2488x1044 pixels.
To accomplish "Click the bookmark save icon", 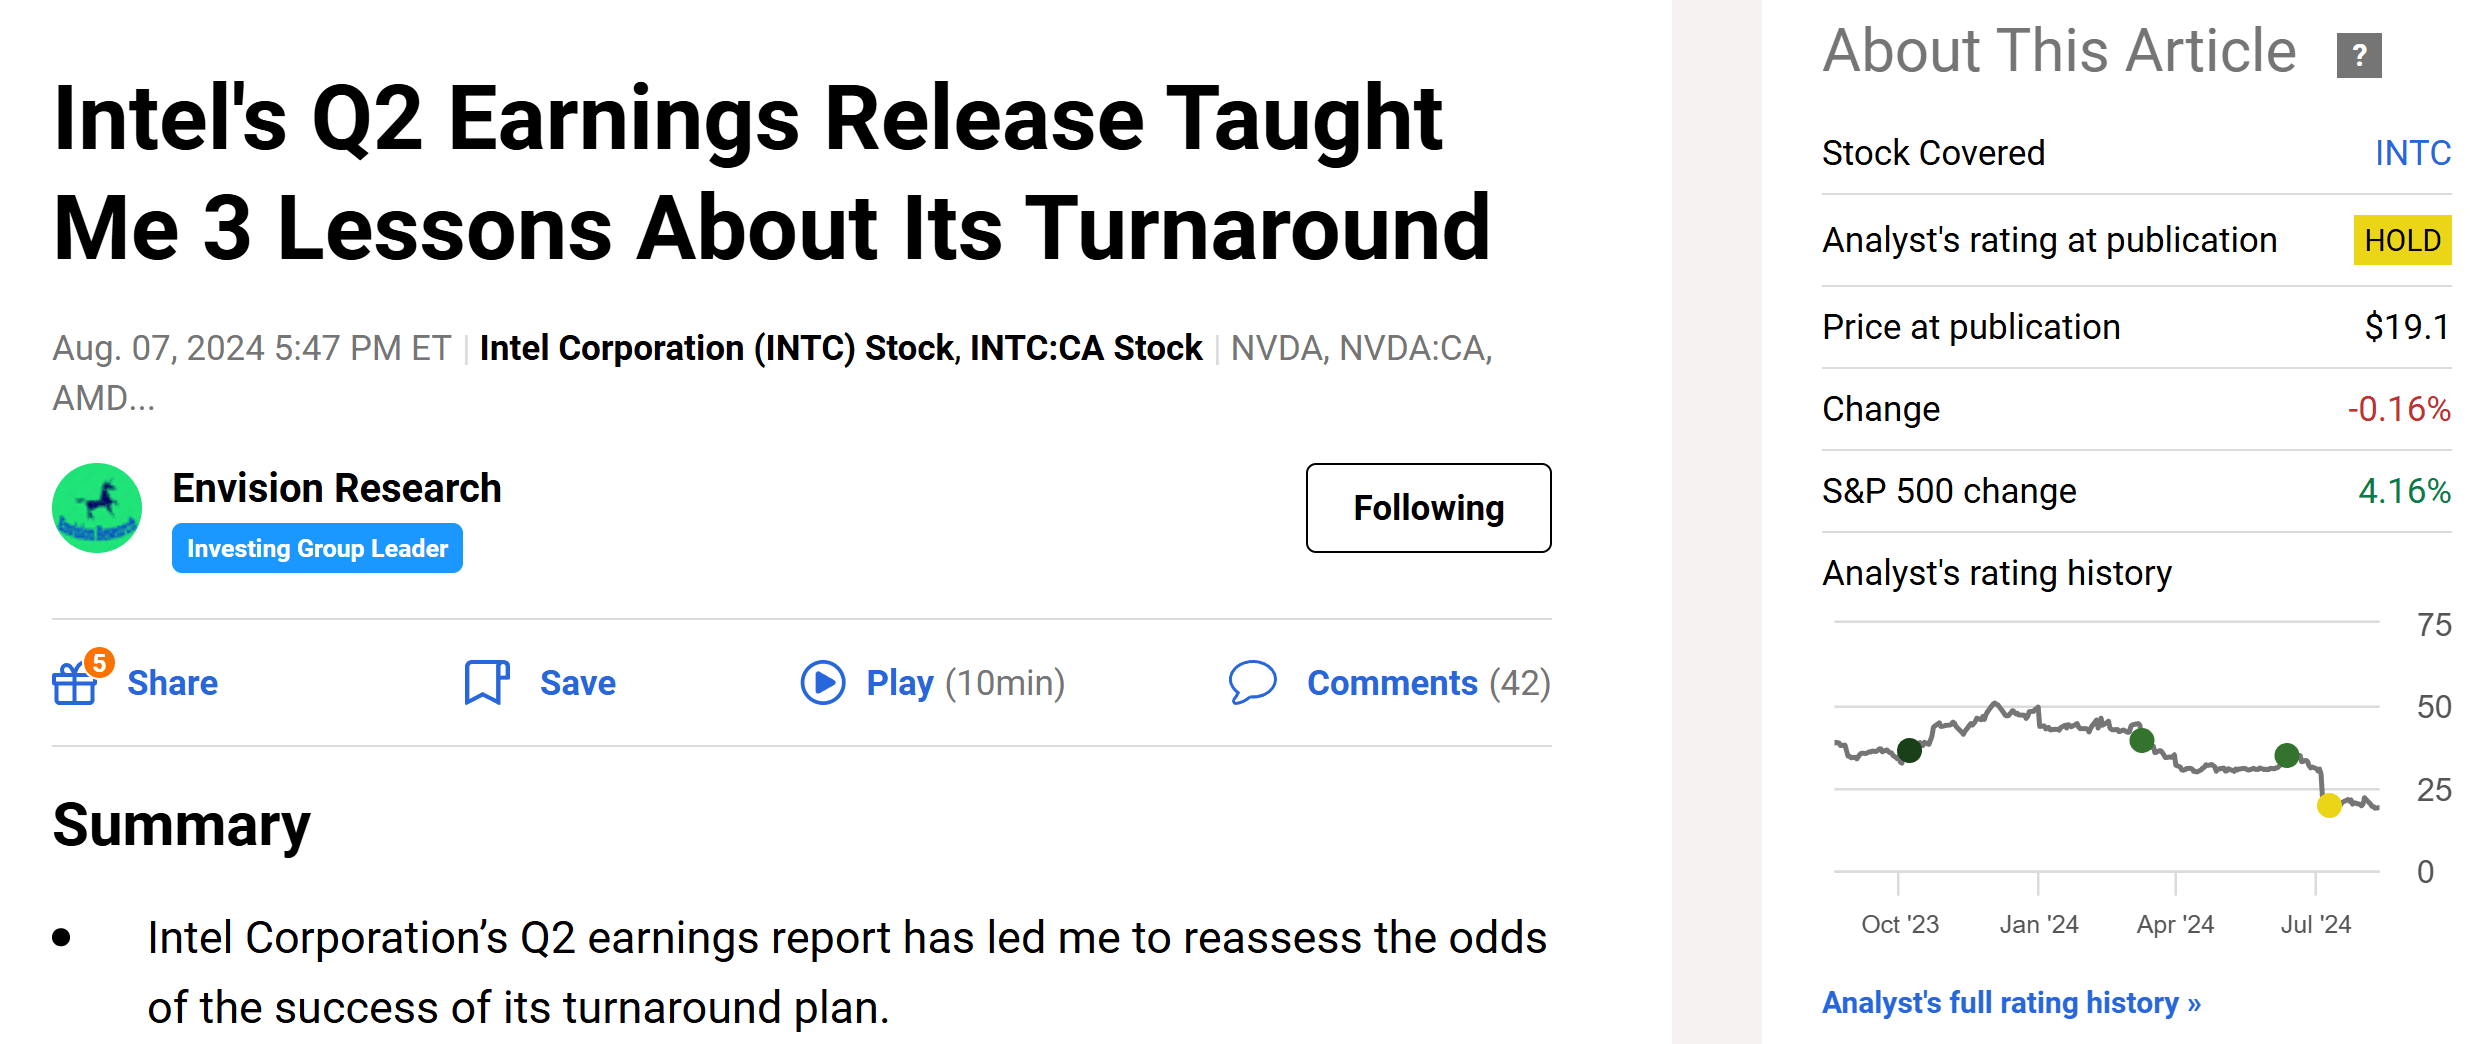I will click(x=486, y=683).
